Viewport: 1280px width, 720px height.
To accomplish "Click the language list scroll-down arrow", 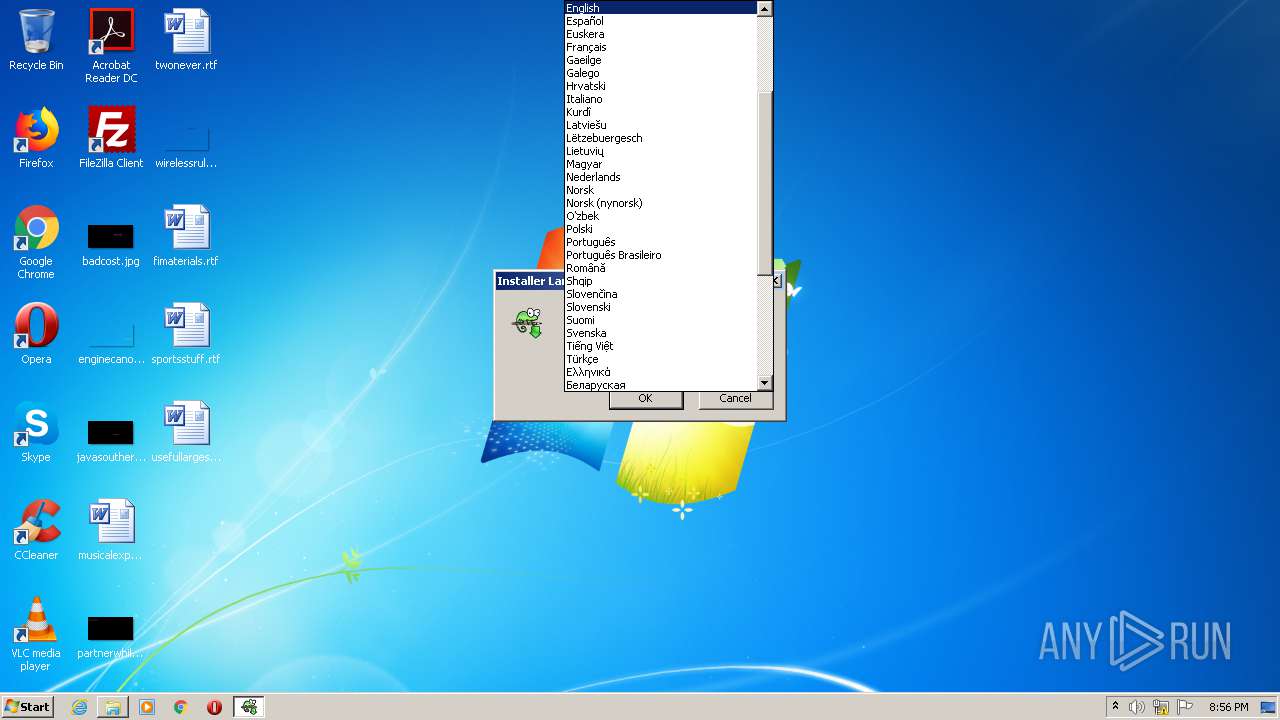I will tap(764, 383).
